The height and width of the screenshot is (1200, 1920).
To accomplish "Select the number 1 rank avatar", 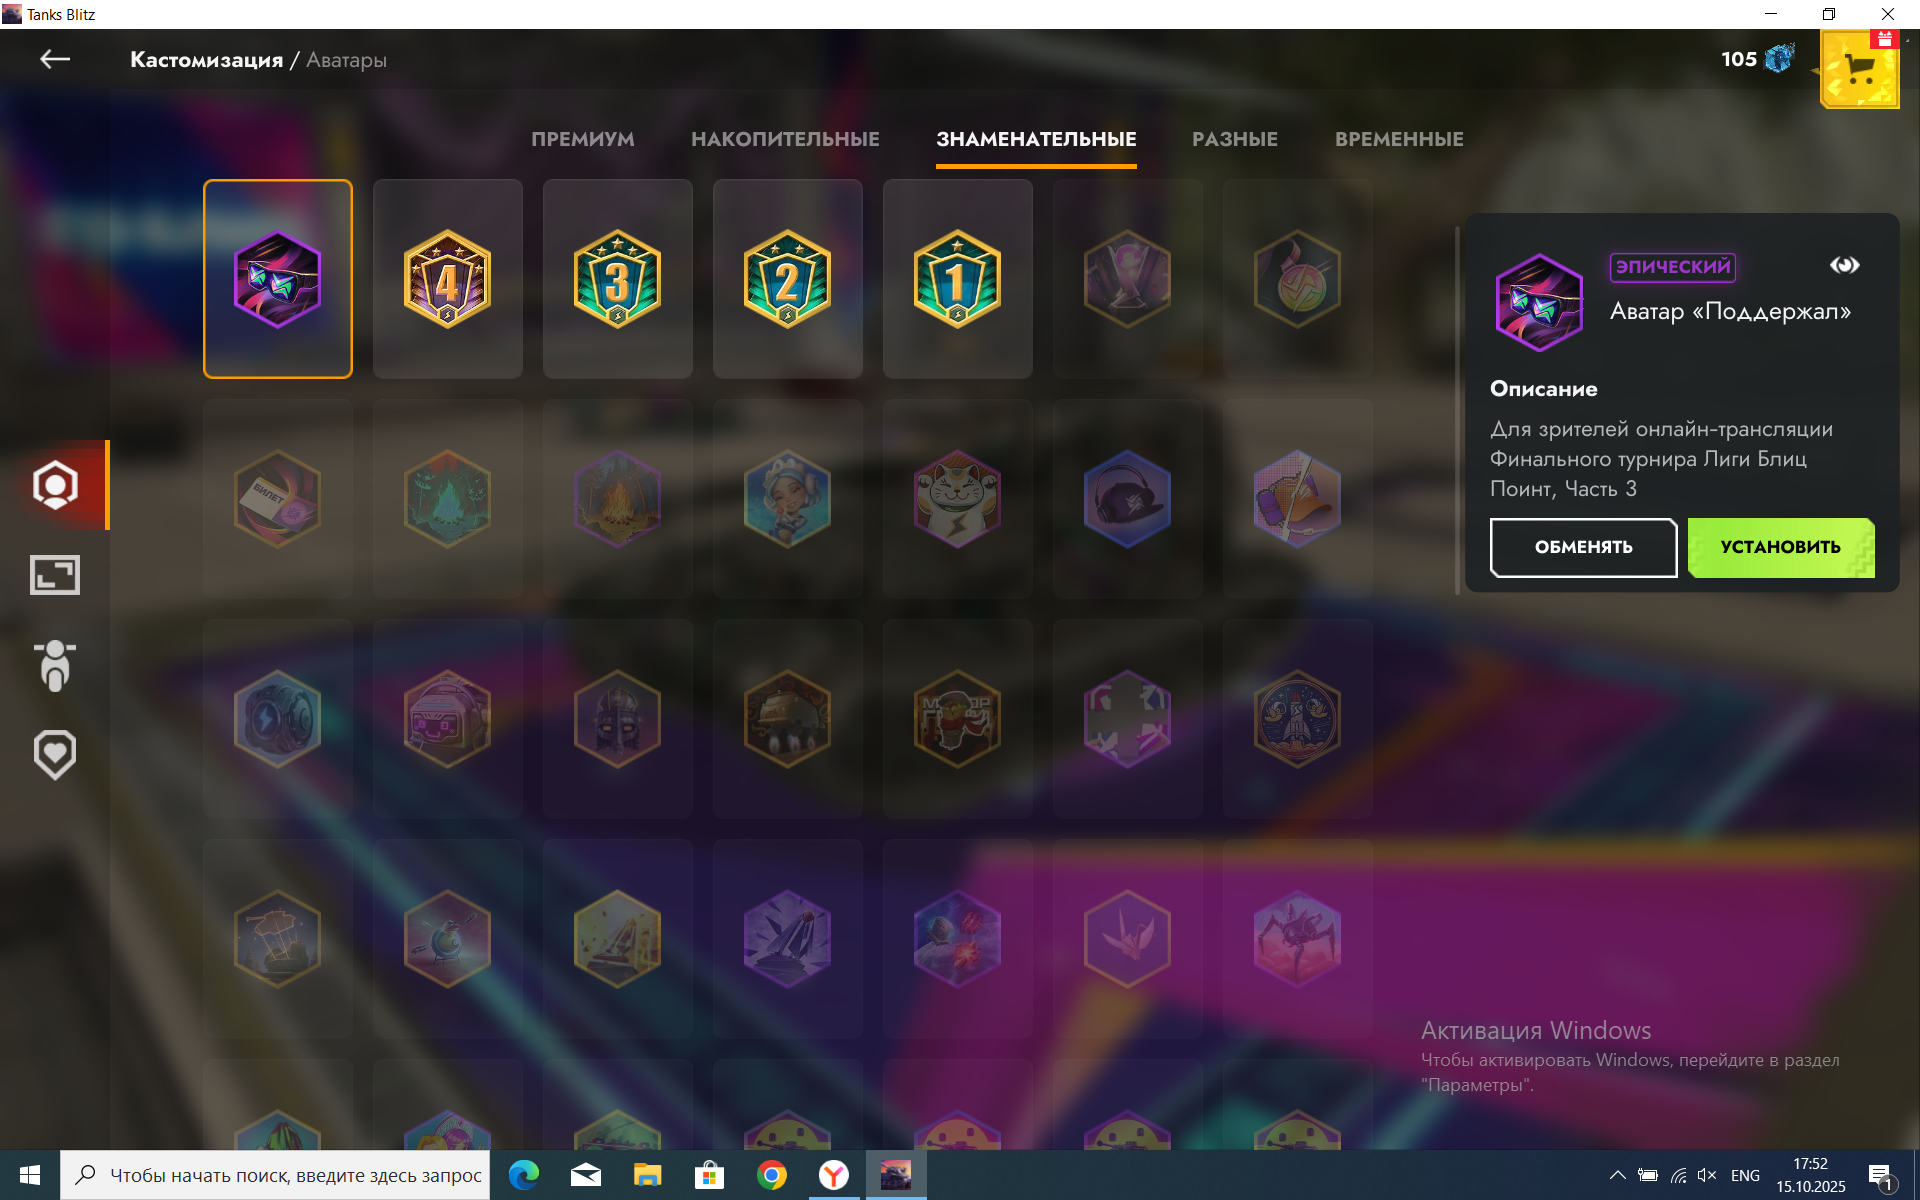I will point(958,279).
